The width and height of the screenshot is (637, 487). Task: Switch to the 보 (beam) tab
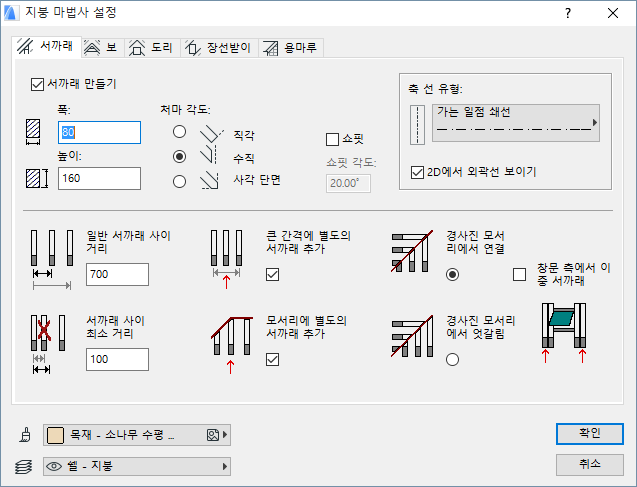(x=102, y=47)
